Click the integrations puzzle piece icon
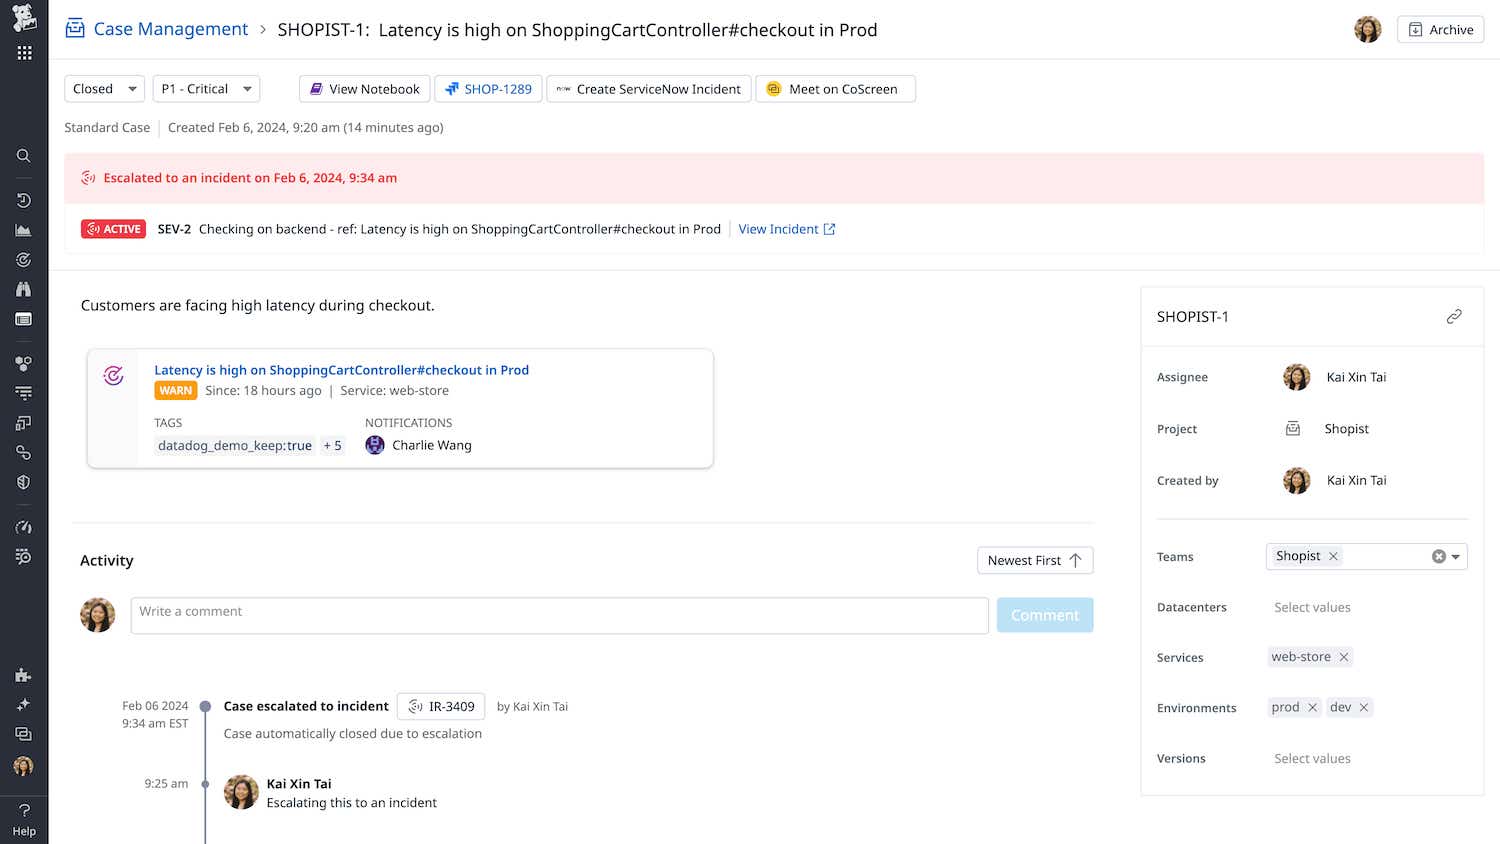1500x844 pixels. [23, 675]
